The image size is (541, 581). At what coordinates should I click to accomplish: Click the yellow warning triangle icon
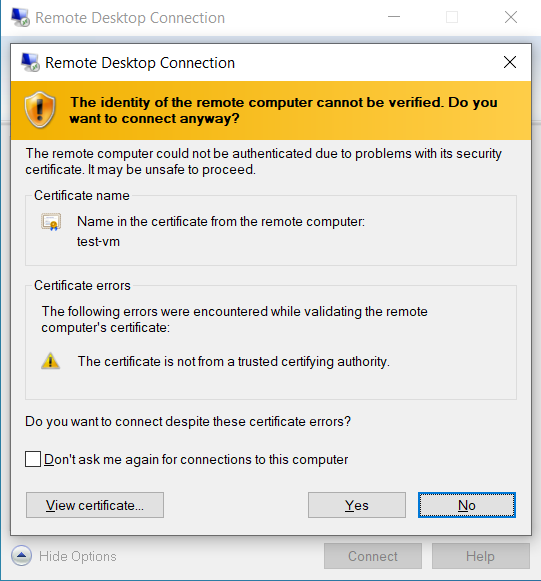click(x=50, y=361)
